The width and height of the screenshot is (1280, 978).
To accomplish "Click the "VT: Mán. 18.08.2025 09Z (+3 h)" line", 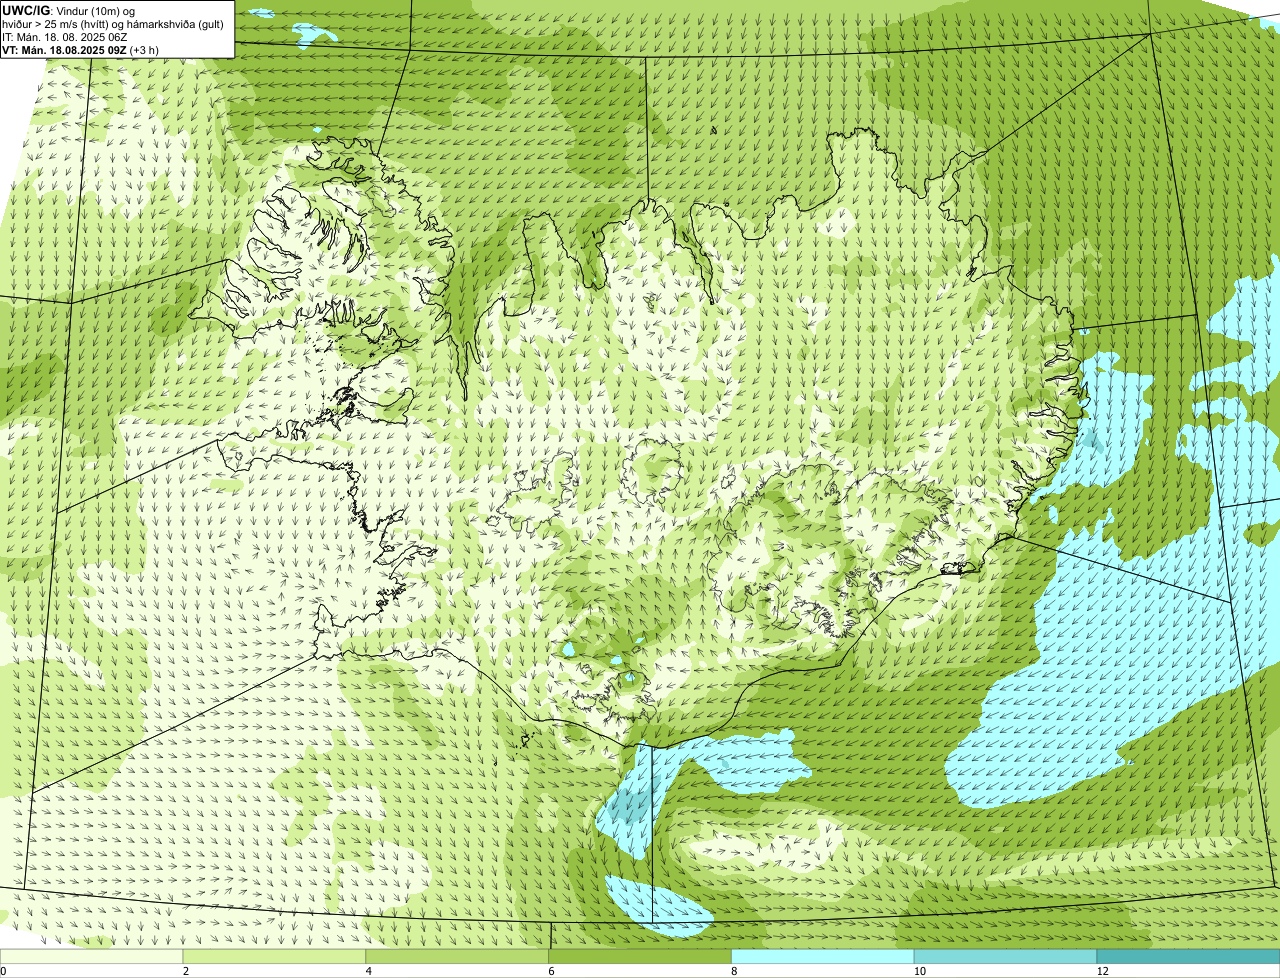I will (x=80, y=49).
